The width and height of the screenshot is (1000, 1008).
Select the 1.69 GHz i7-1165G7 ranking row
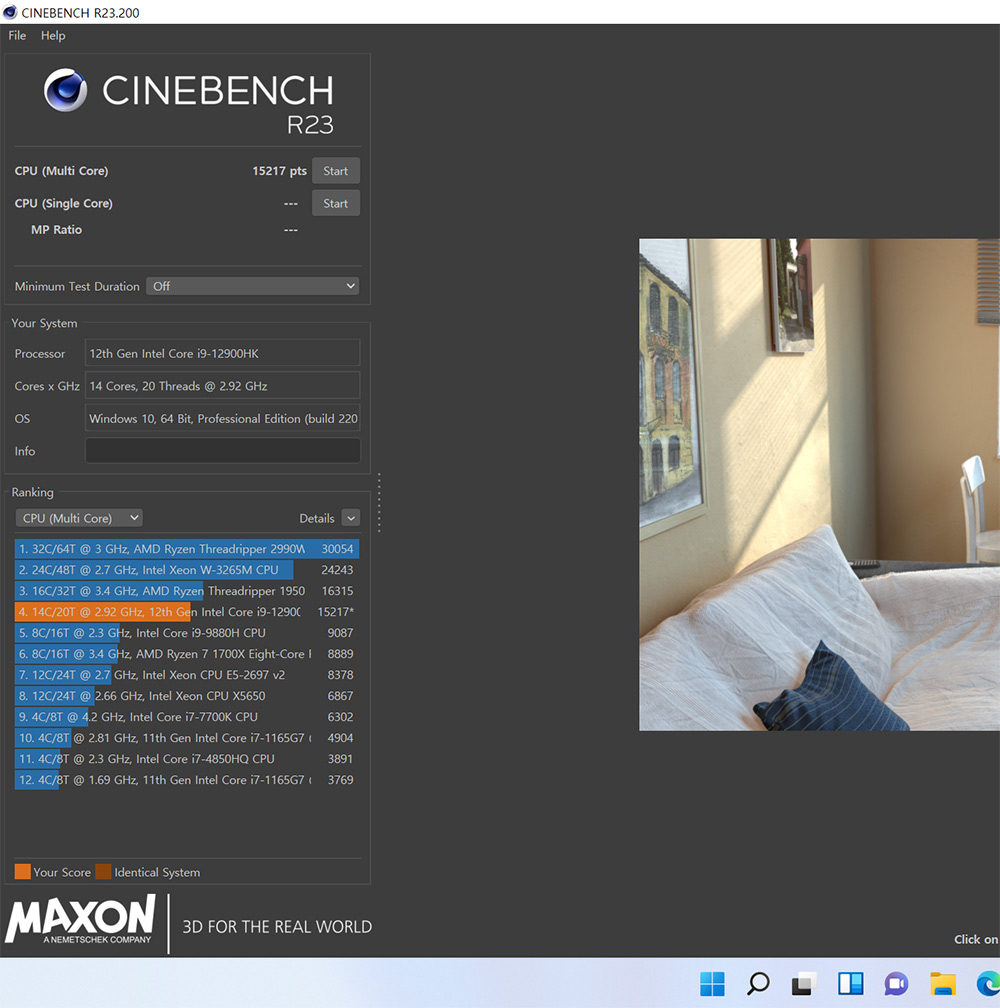186,780
